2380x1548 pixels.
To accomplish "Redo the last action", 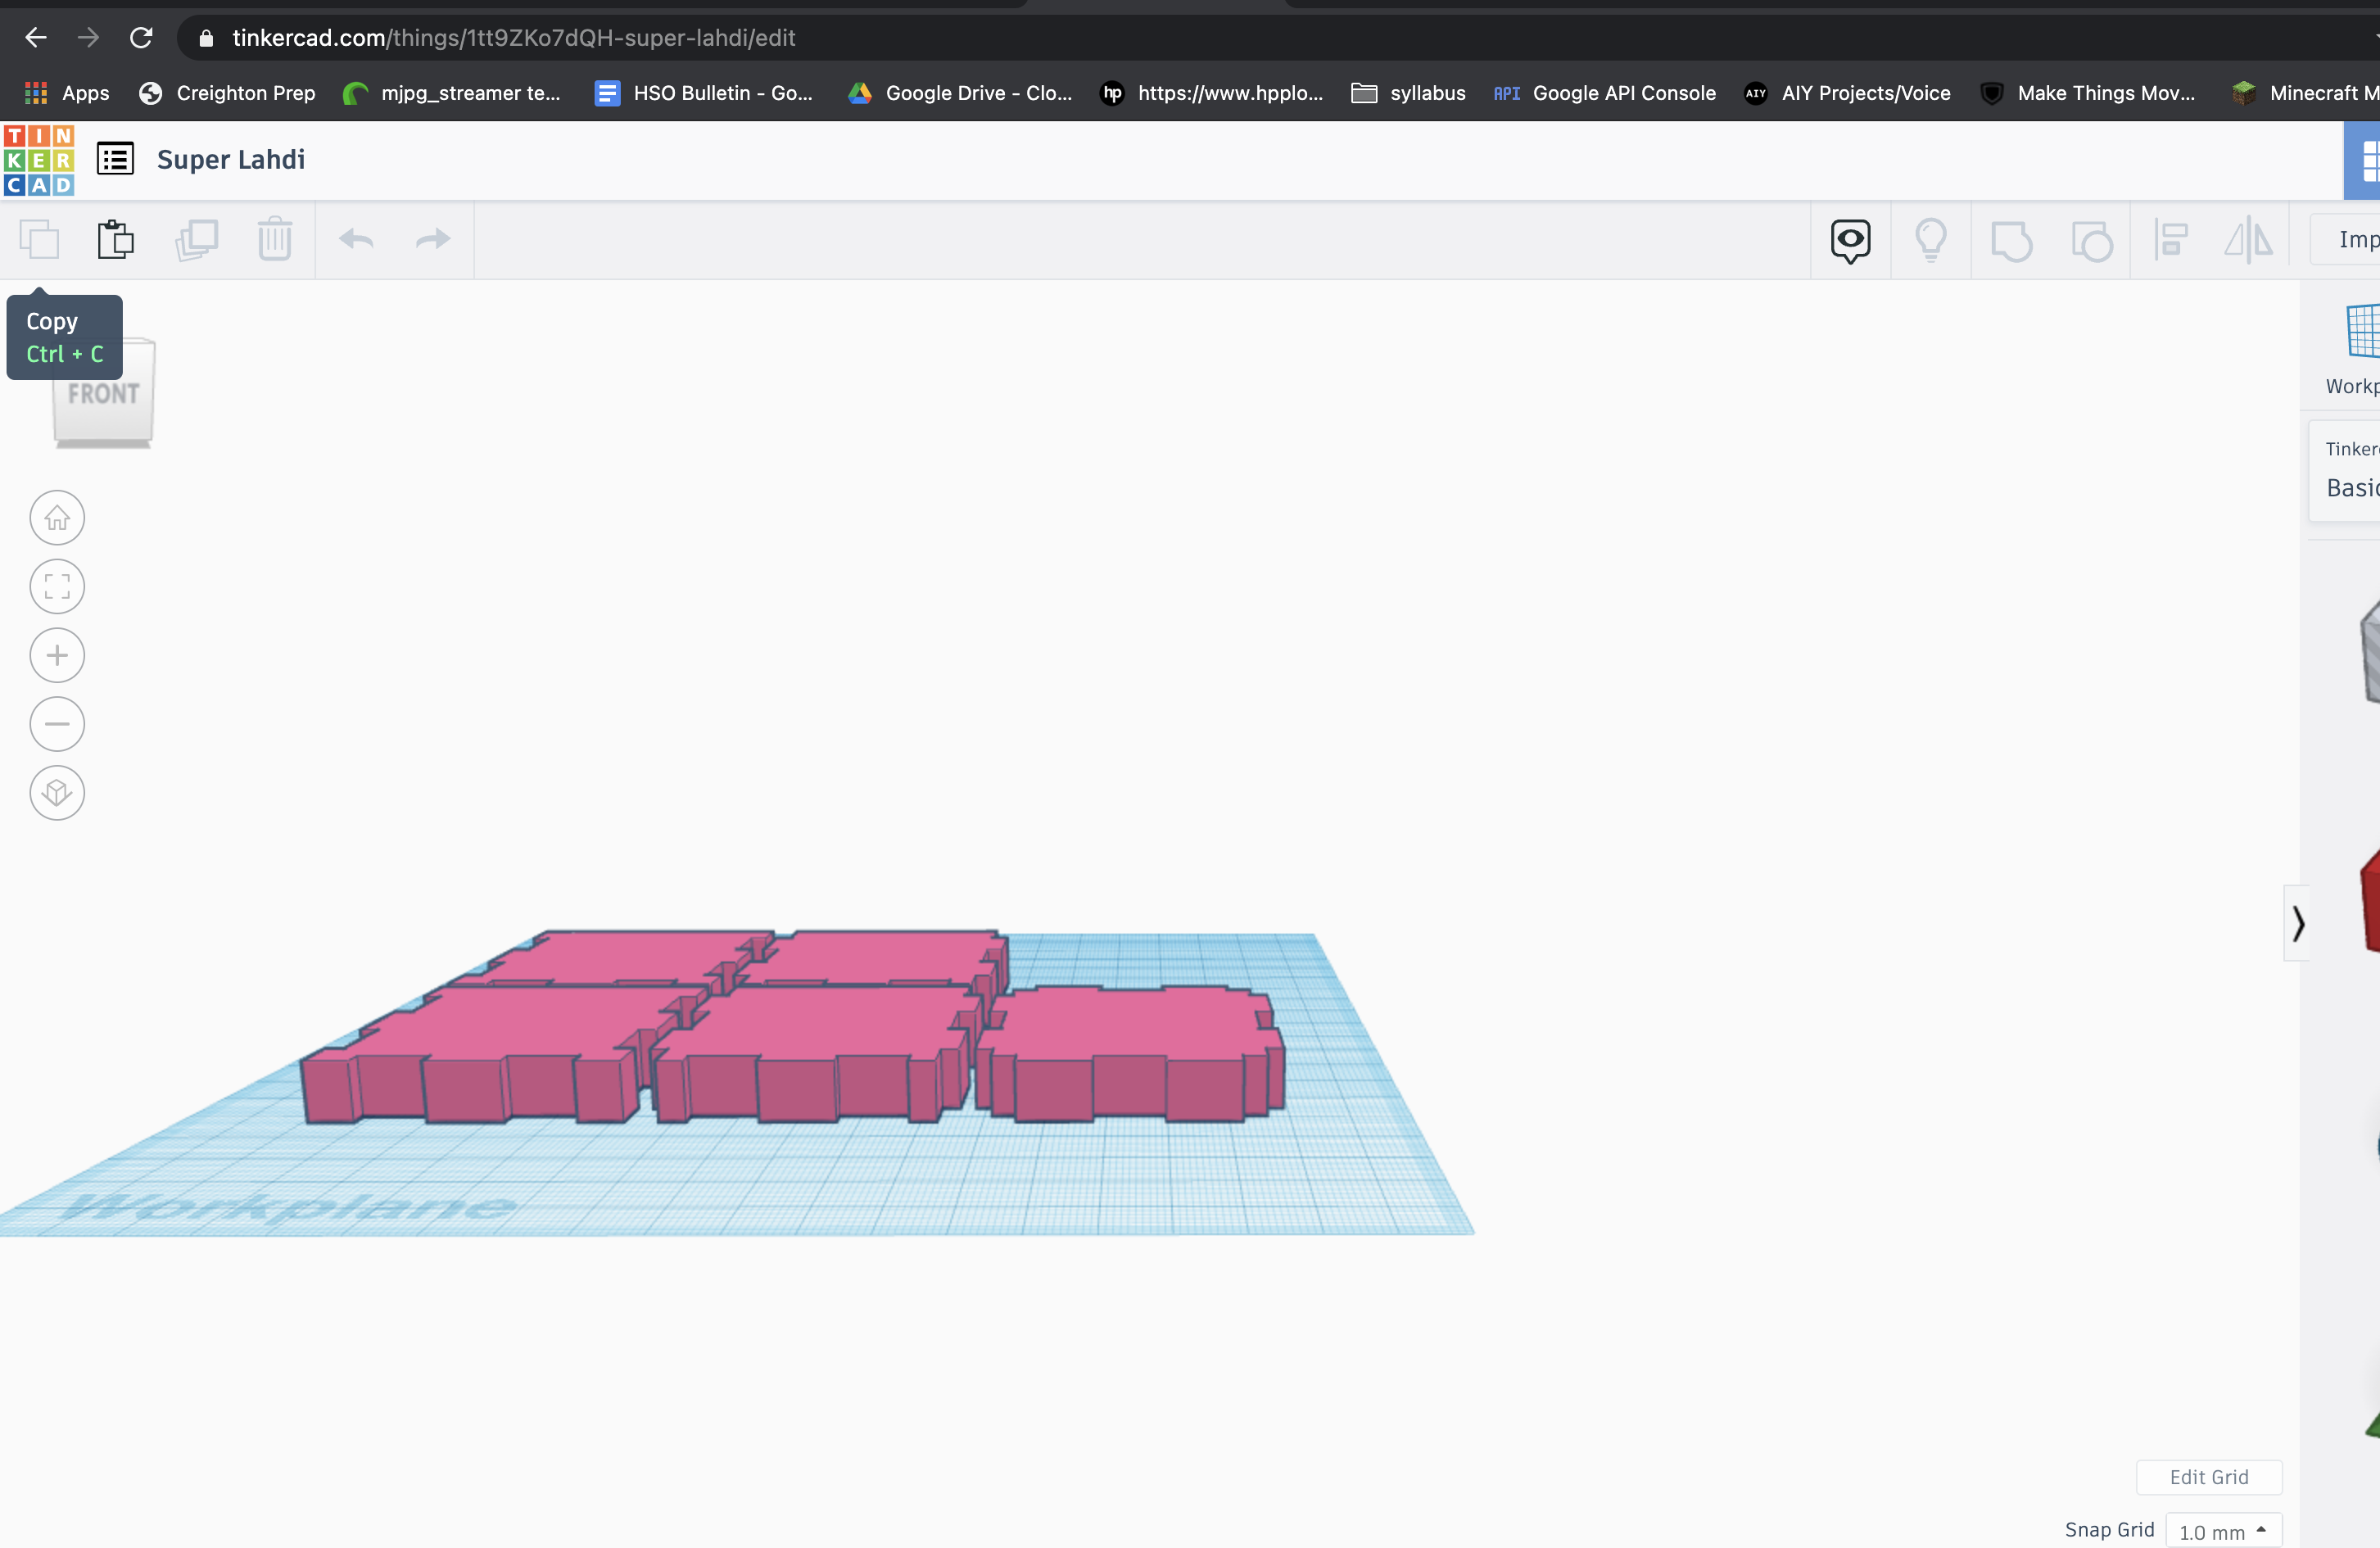I will [433, 239].
